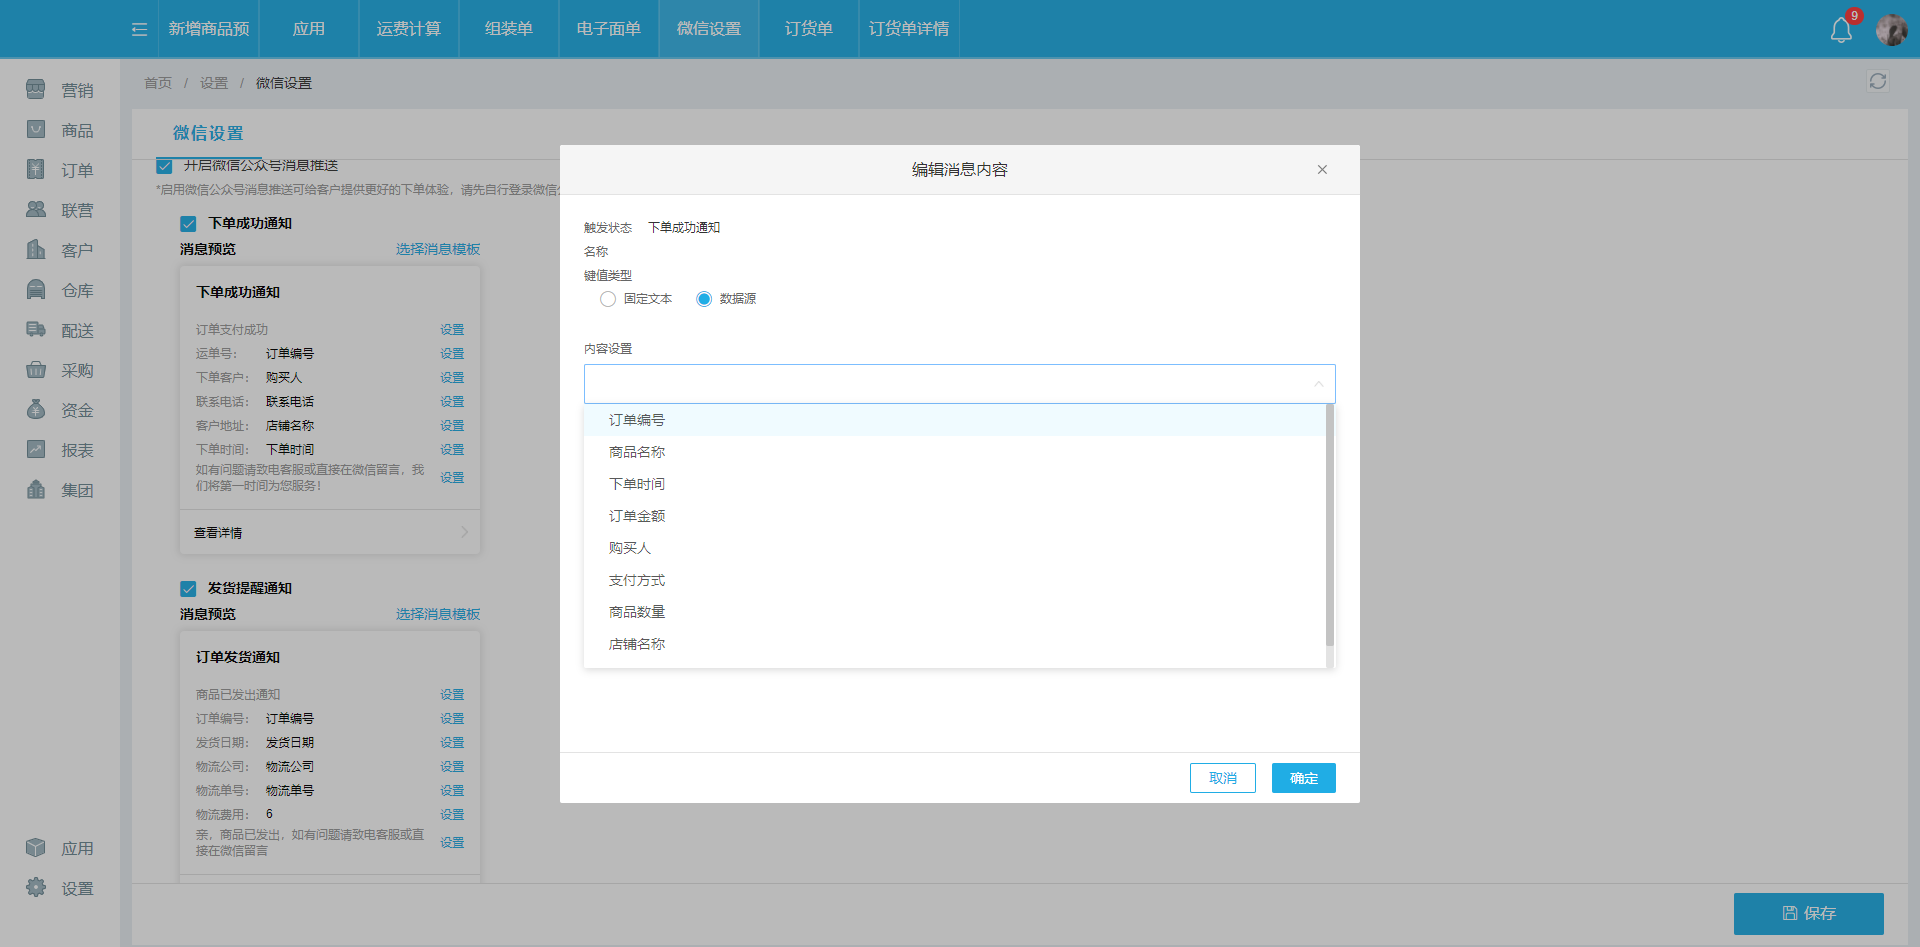Expand 查看详情 with the right chevron
Screen dimensions: 1920x947
point(463,532)
